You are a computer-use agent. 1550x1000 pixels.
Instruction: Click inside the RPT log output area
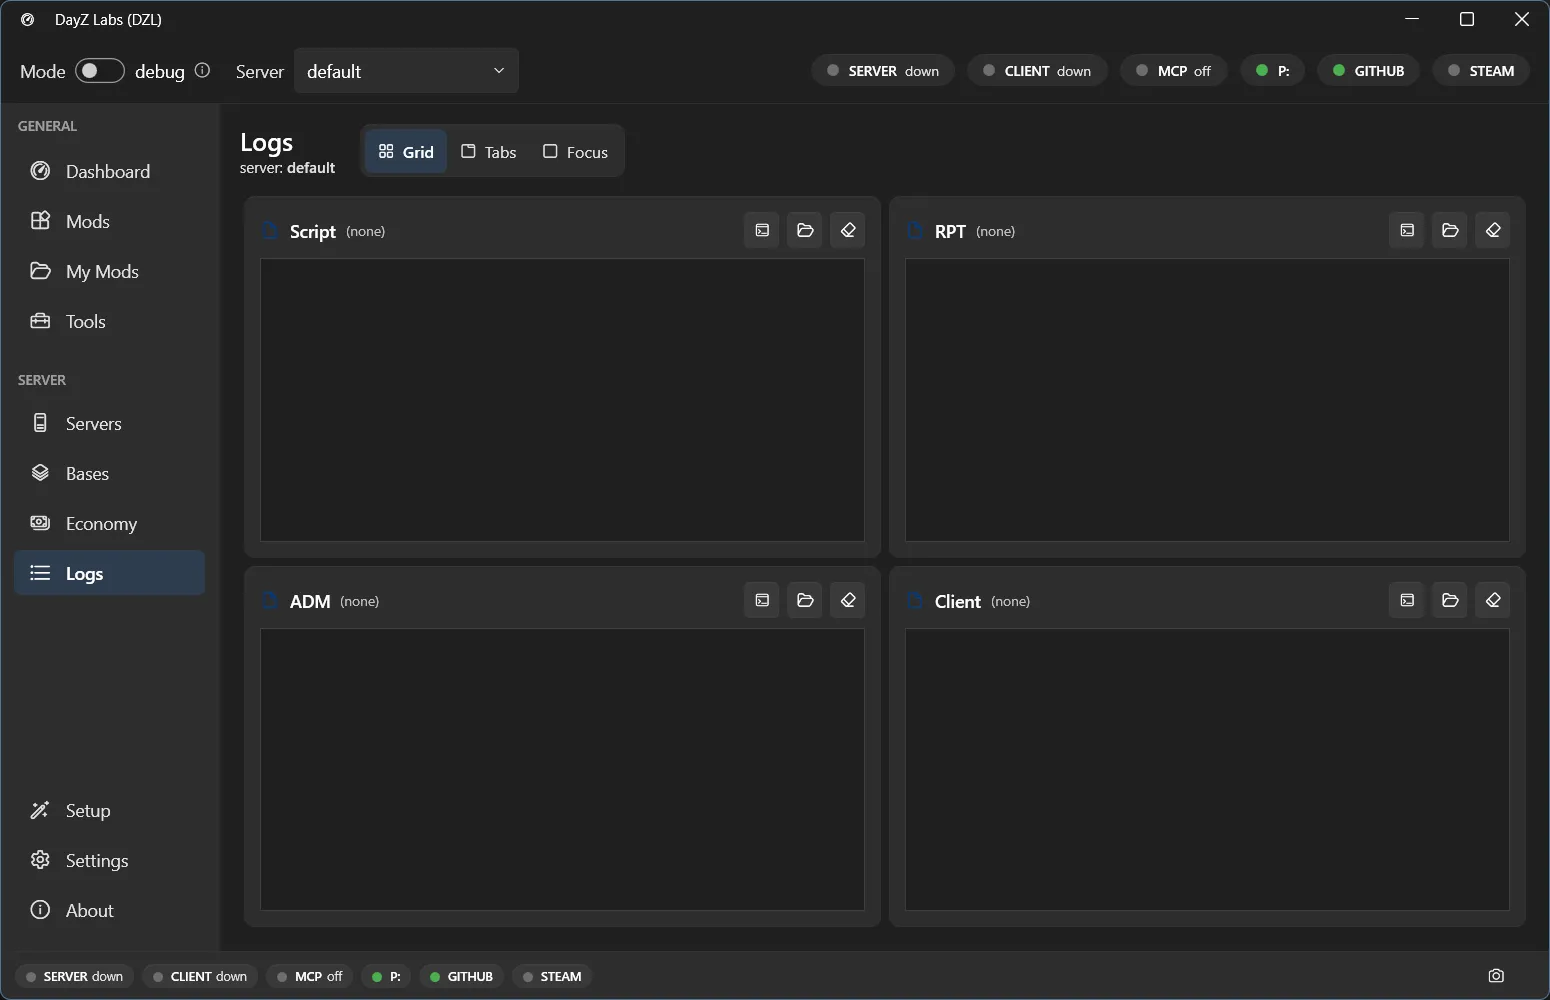click(1207, 400)
